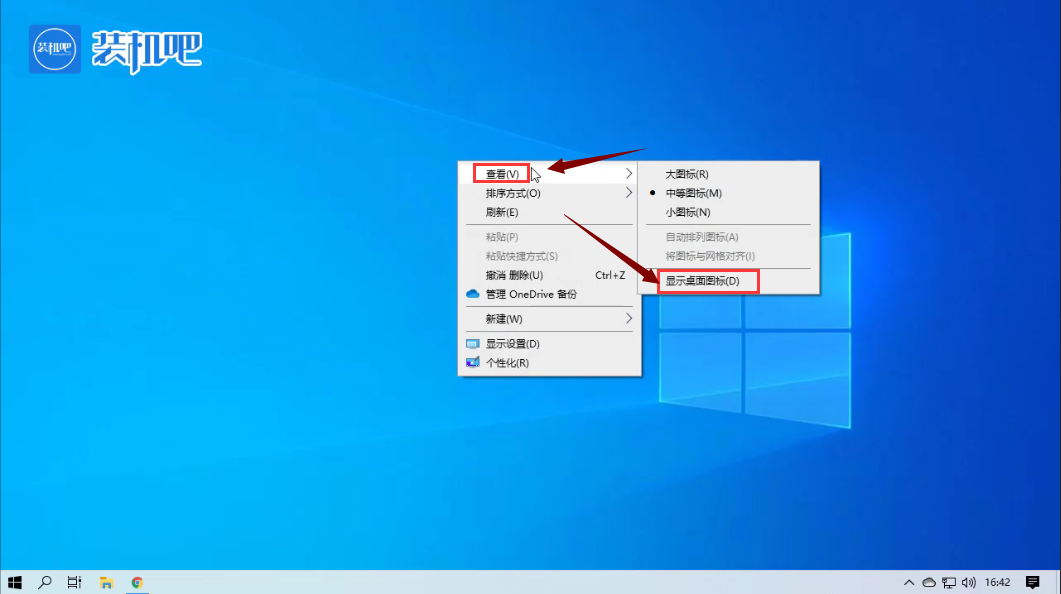Expand the 新建 submenu
Image resolution: width=1061 pixels, height=594 pixels.
(500, 319)
